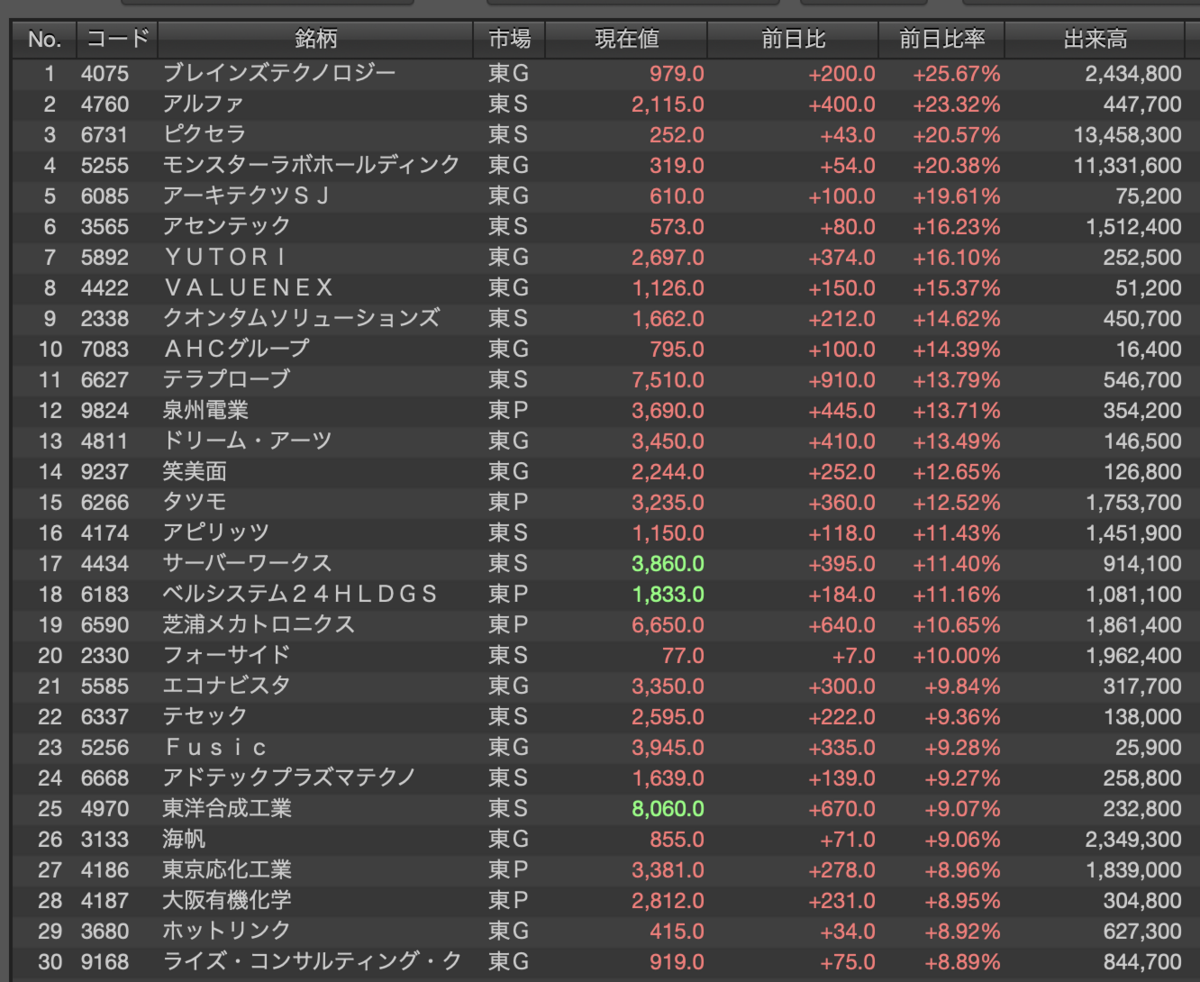Click the current price 7,510.0
Image resolution: width=1200 pixels, height=982 pixels.
tap(668, 380)
